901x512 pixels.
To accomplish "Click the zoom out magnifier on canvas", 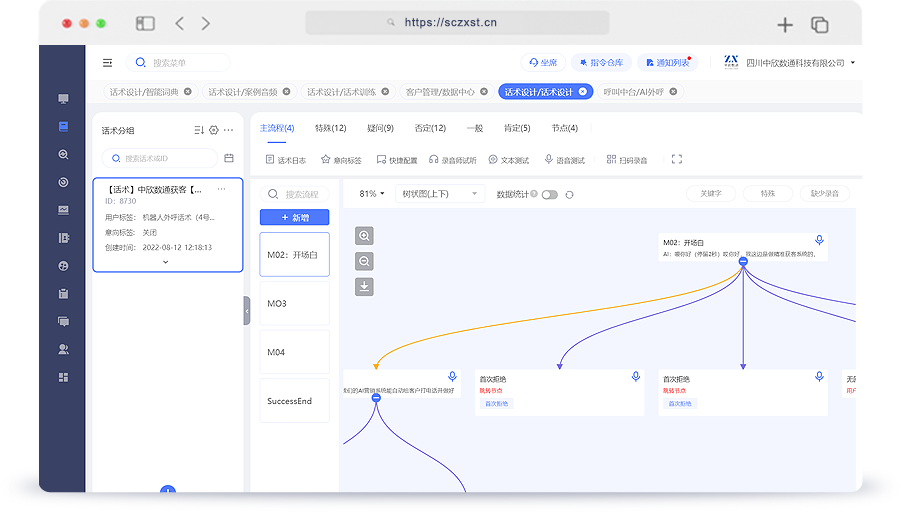I will pos(365,261).
